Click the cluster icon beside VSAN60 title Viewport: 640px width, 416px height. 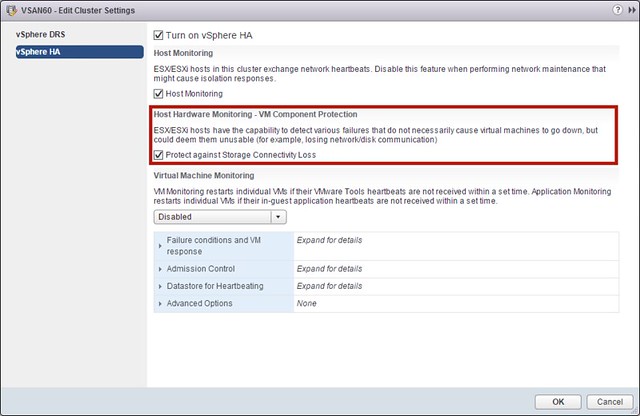[x=12, y=10]
